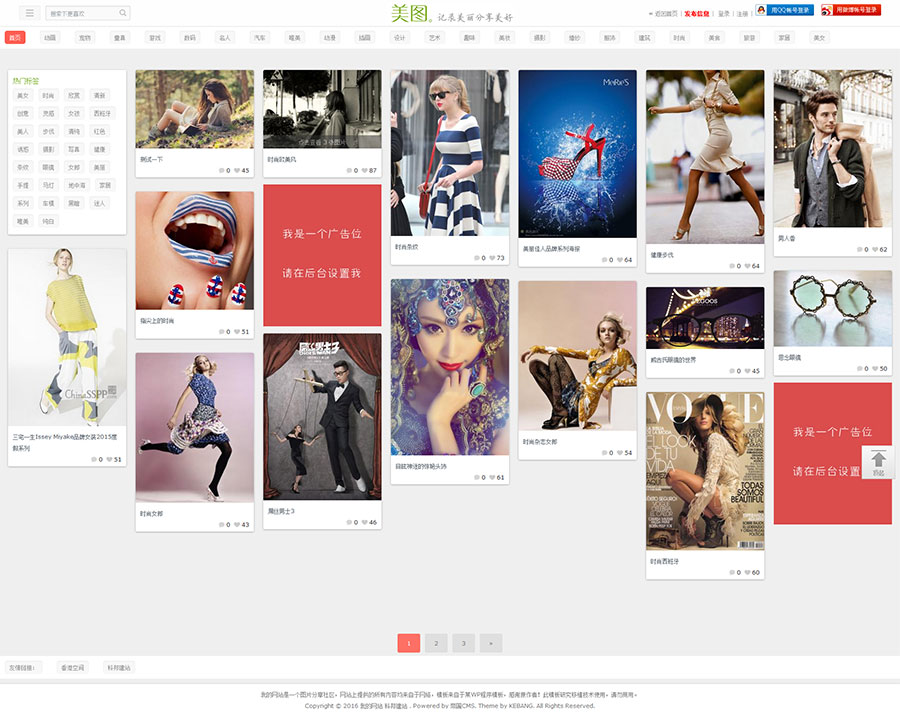
Task: Select the 首页 navigation tab
Action: pos(15,37)
